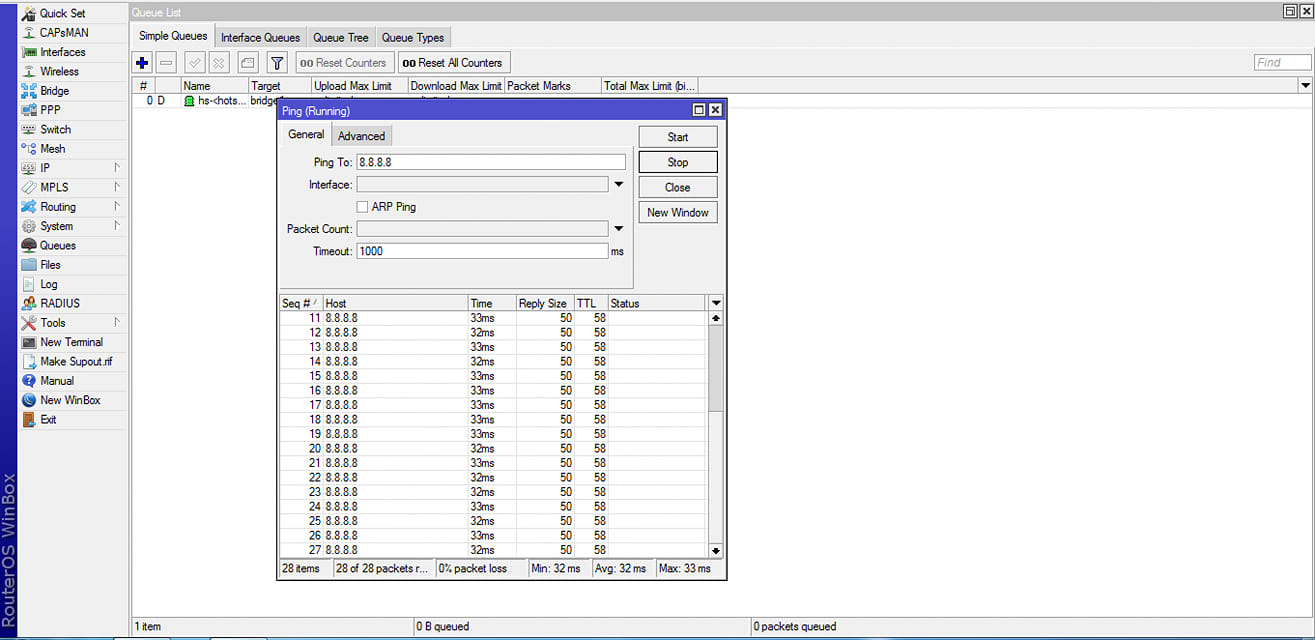Disable selected queue (cross icon)
This screenshot has width=1315, height=640.
tap(219, 63)
